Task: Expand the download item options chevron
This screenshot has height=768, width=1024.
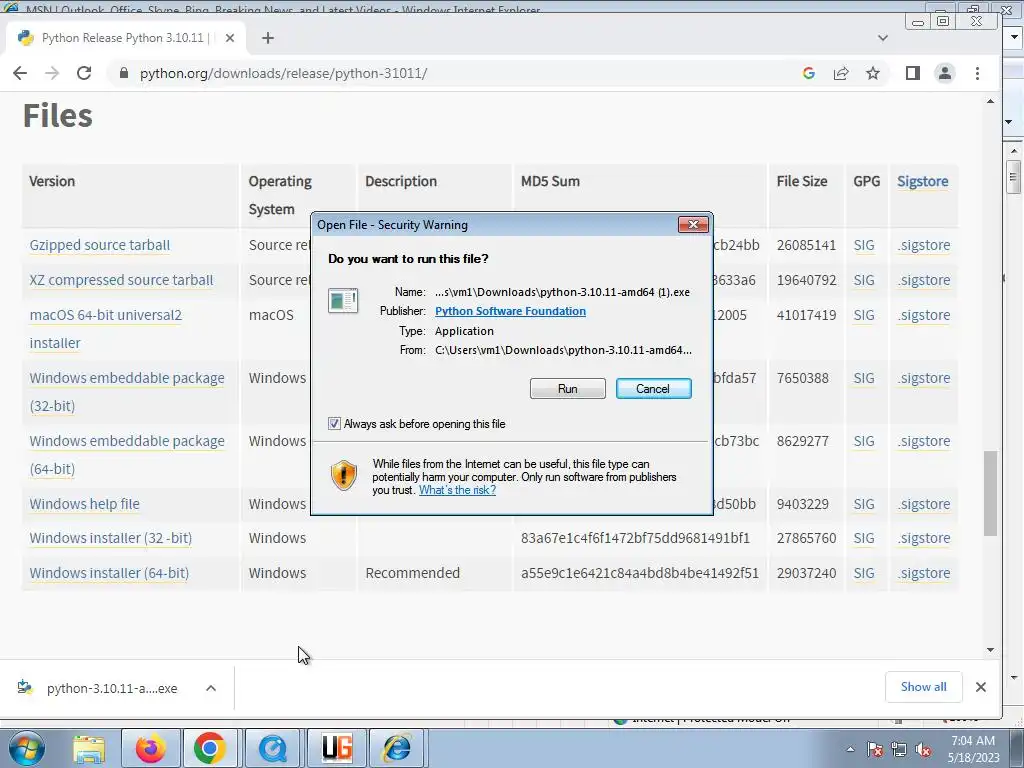Action: [211, 688]
